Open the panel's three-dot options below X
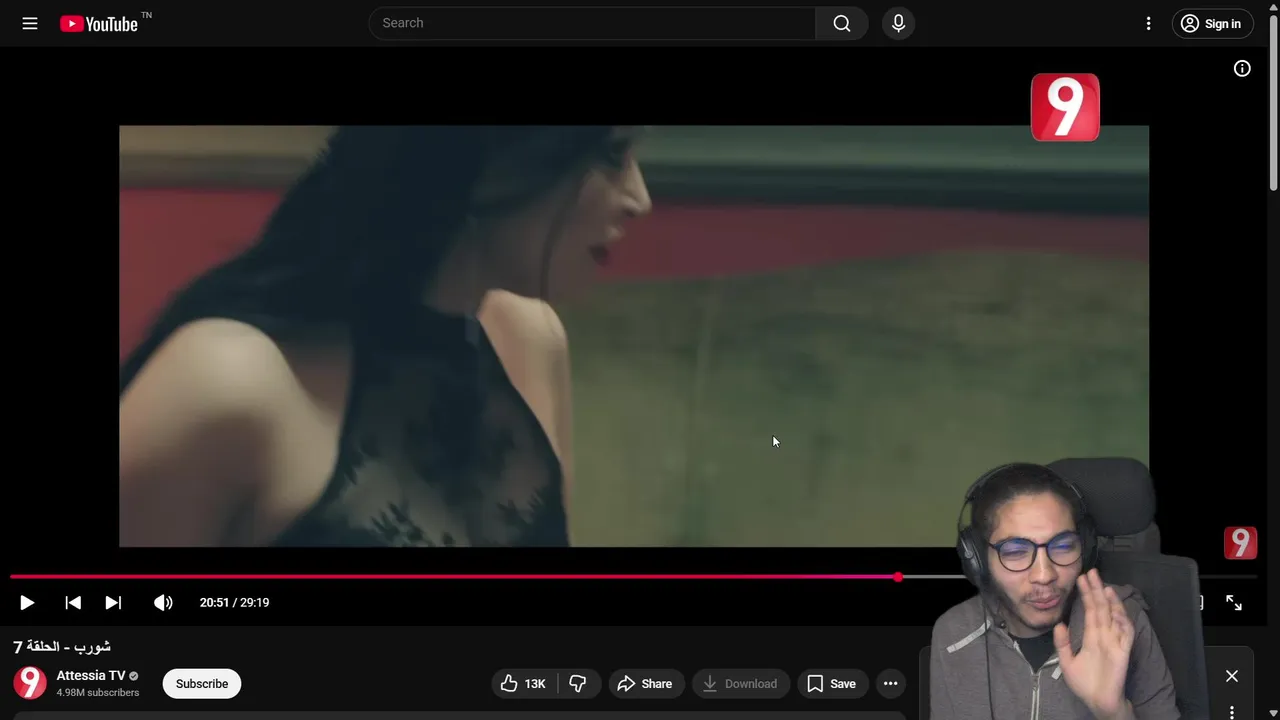This screenshot has height=720, width=1280. click(x=1232, y=712)
